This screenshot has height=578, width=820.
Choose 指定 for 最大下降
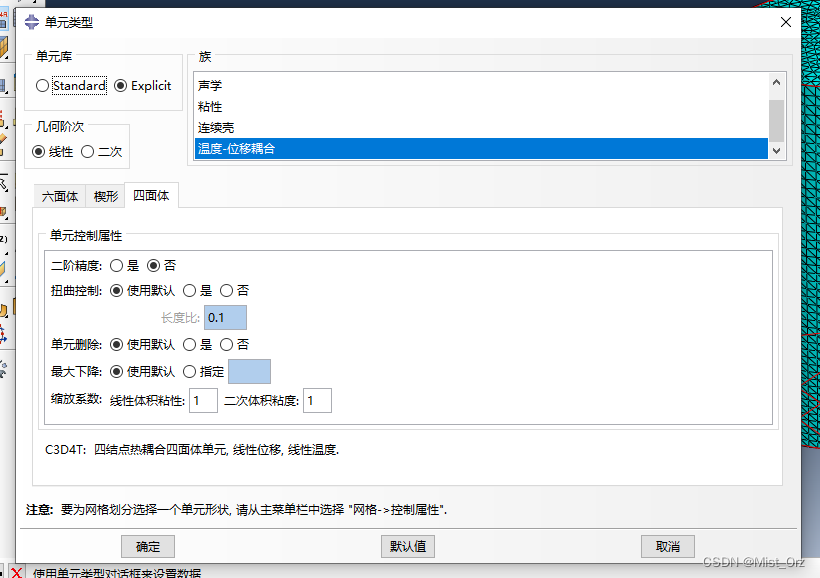pos(190,371)
